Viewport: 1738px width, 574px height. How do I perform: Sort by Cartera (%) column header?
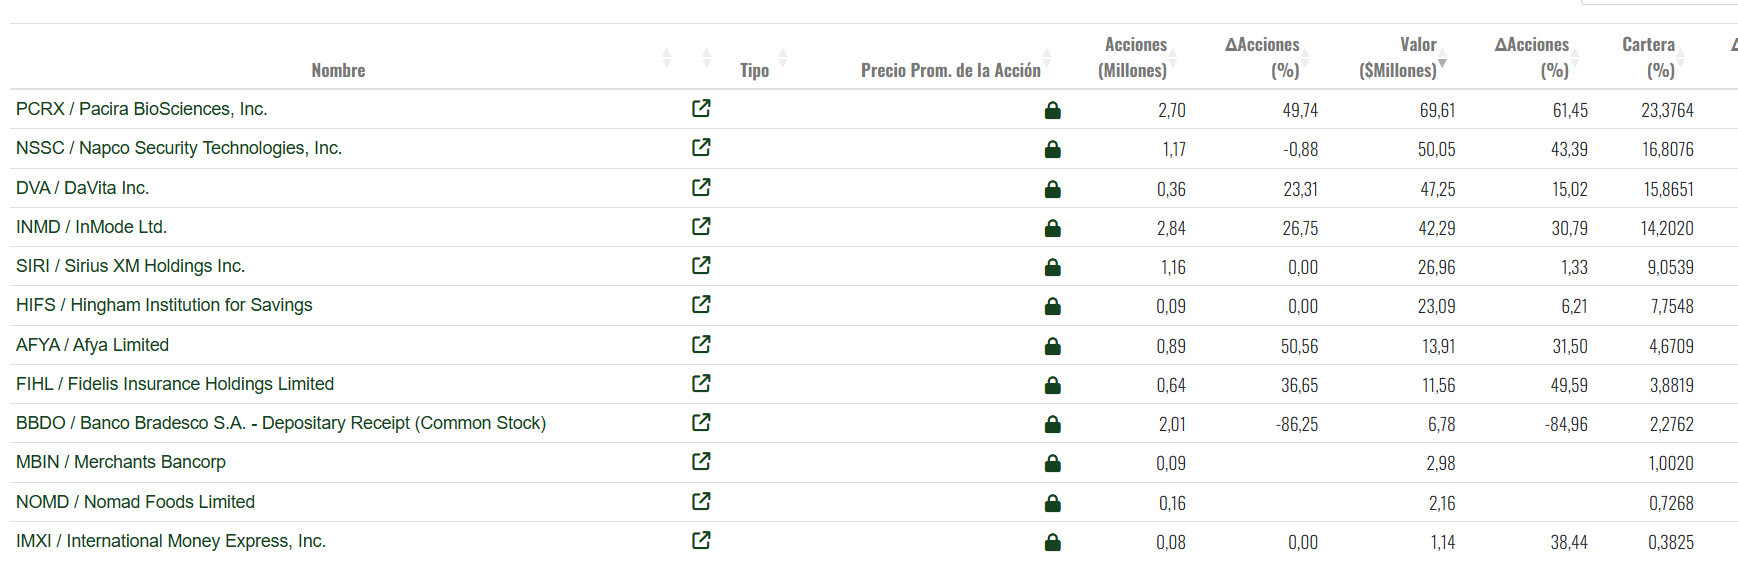[1650, 58]
